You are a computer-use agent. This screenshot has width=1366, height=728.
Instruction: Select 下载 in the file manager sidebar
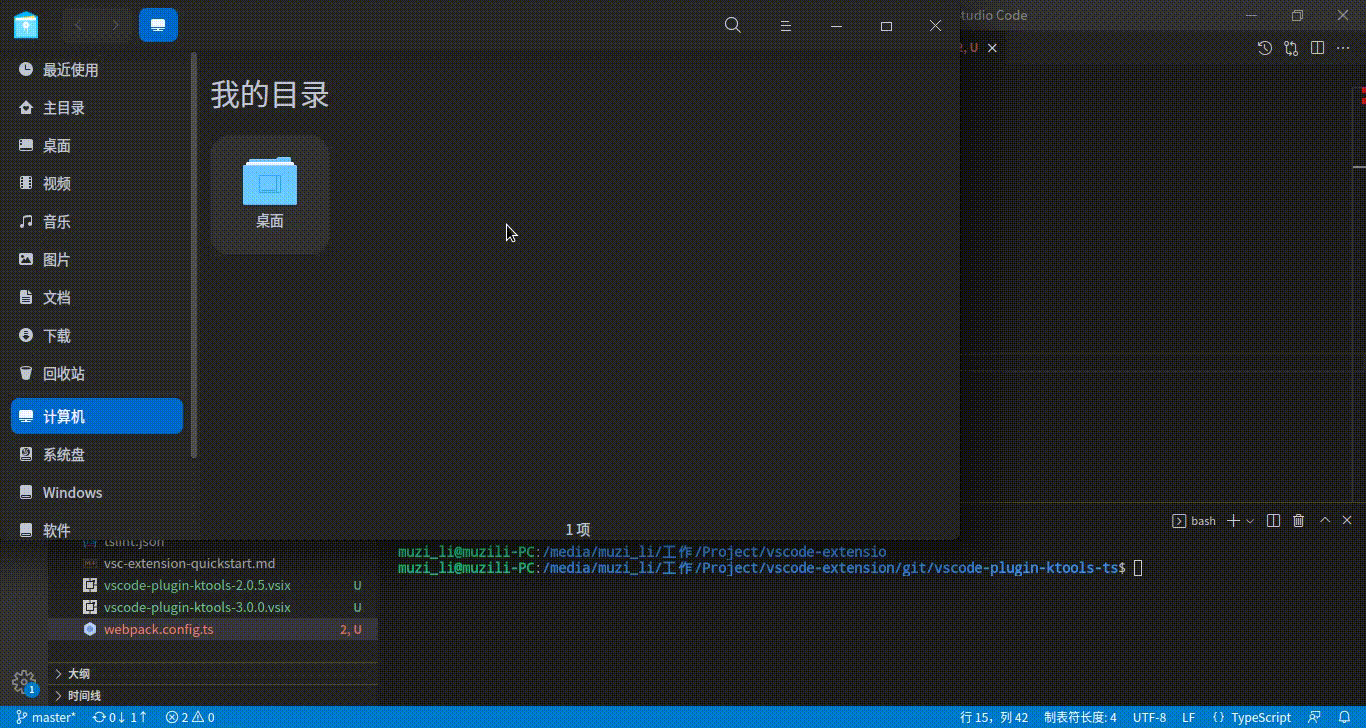56,335
